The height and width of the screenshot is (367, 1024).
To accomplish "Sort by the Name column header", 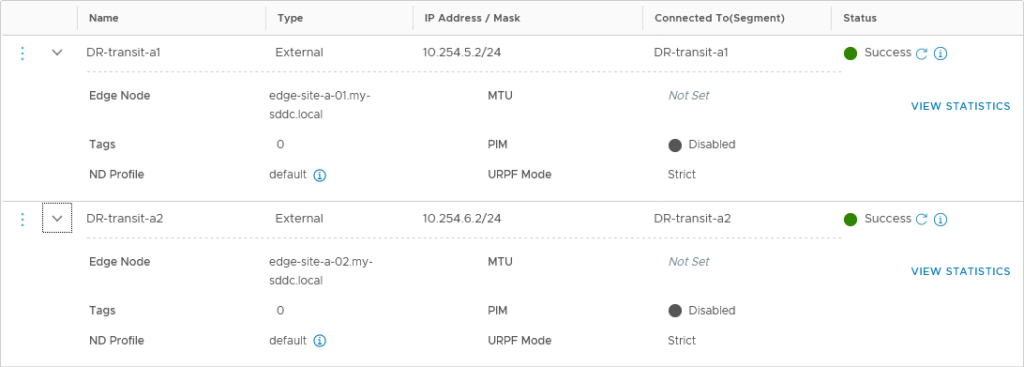I will (x=103, y=18).
